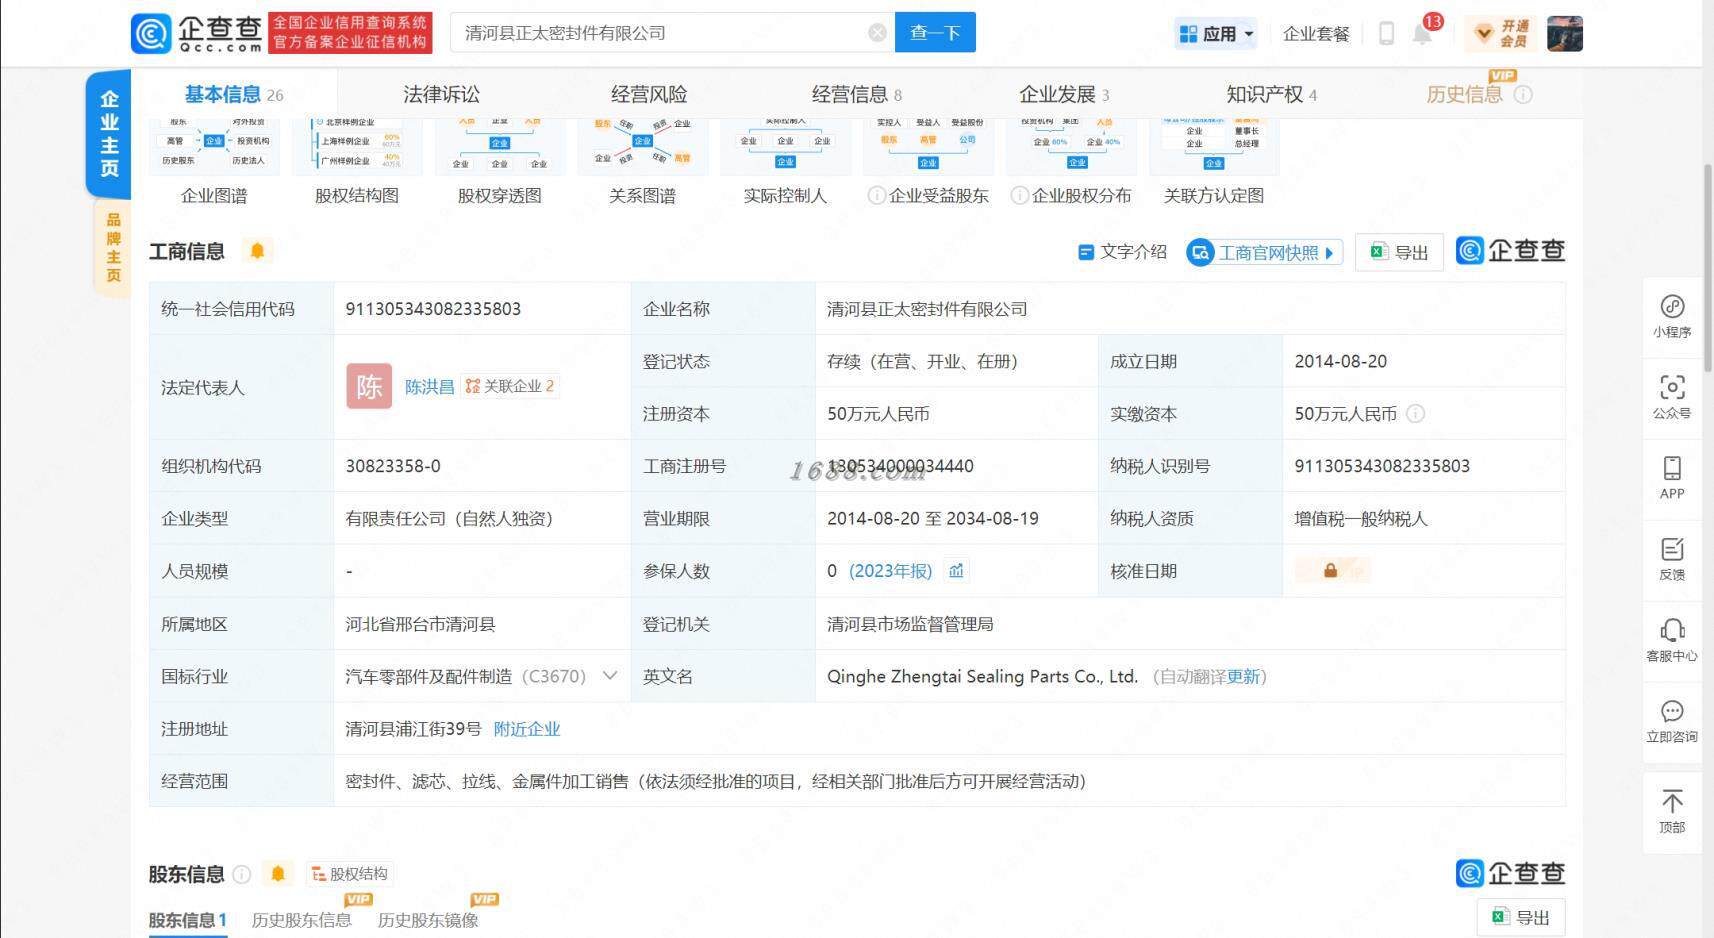Switch to the 法律诉讼 tab

tap(441, 94)
